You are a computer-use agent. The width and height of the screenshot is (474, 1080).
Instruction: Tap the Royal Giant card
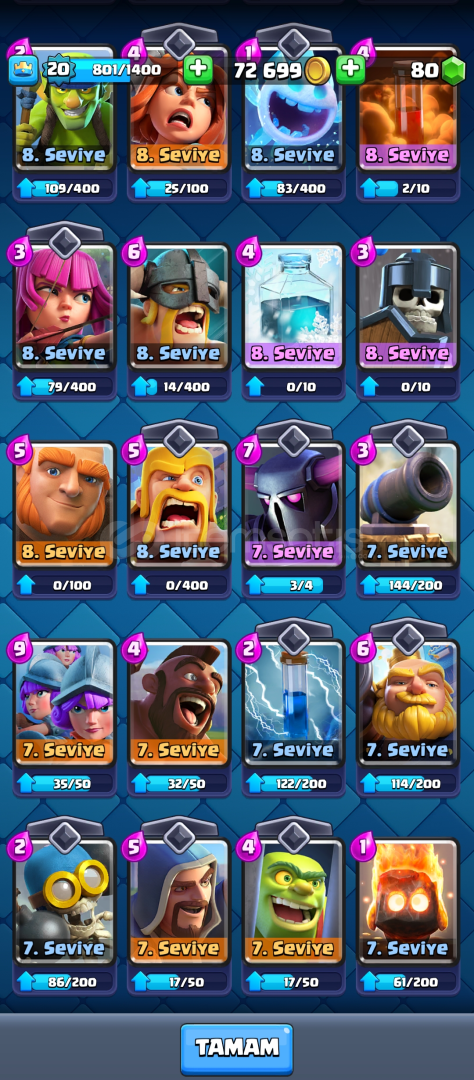point(408,704)
